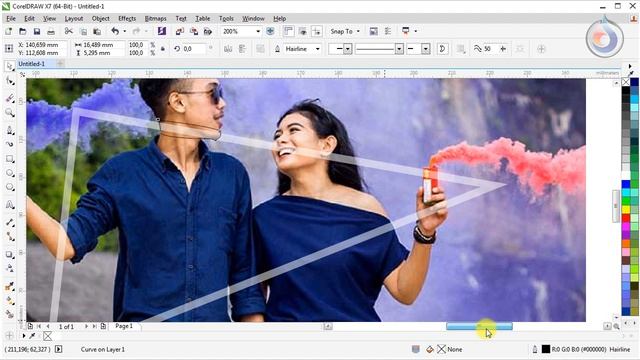Undo the last action
The height and width of the screenshot is (360, 640).
coord(115,31)
